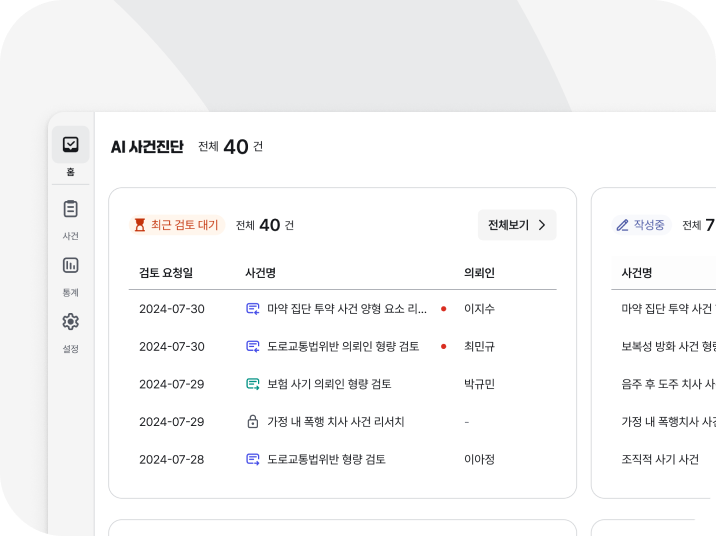
Task: Click the hourglass icon in 최근 검토 대기 badge
Action: 140,225
